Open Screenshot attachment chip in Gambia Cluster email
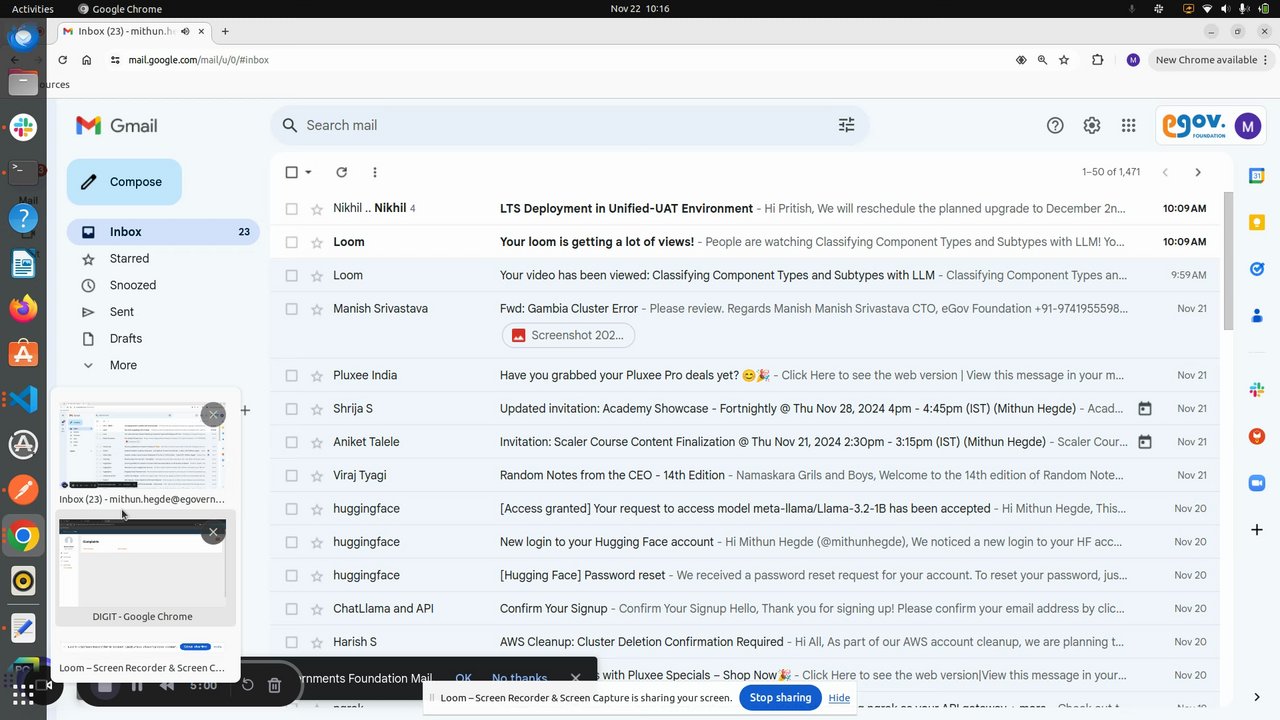Viewport: 1280px width, 720px height. pos(568,335)
